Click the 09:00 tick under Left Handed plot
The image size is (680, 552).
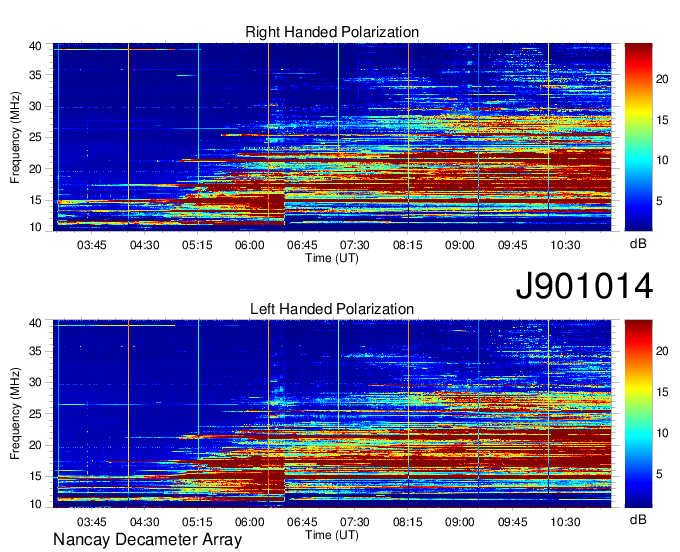pyautogui.click(x=460, y=522)
